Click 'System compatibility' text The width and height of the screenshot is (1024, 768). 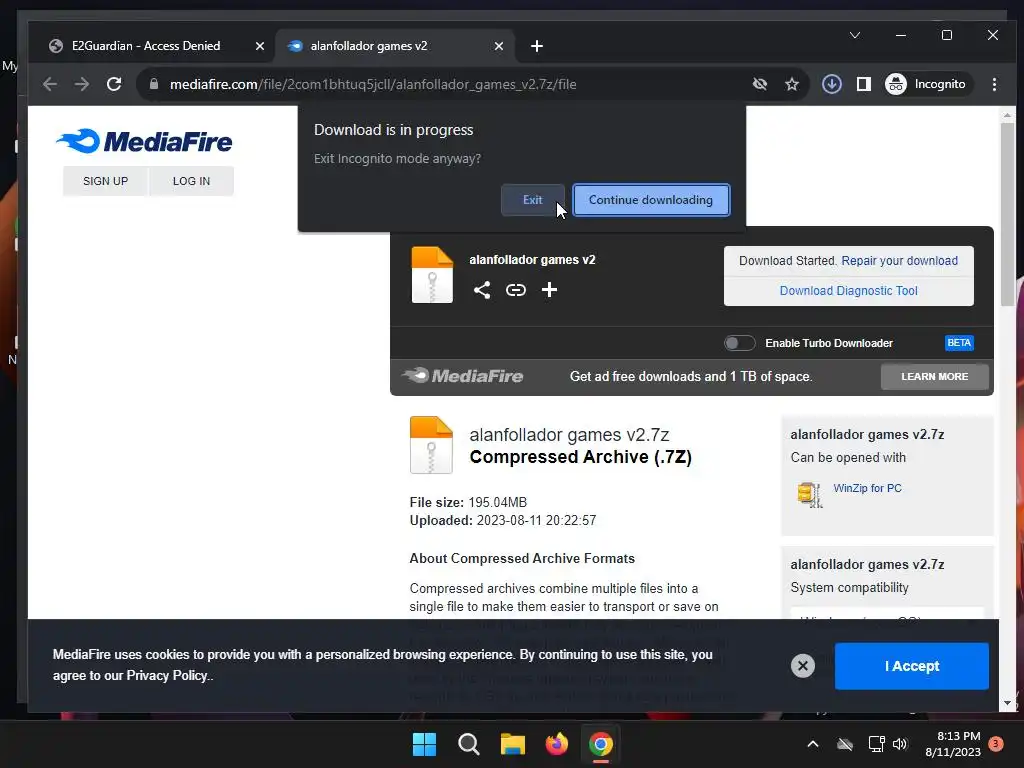(849, 588)
